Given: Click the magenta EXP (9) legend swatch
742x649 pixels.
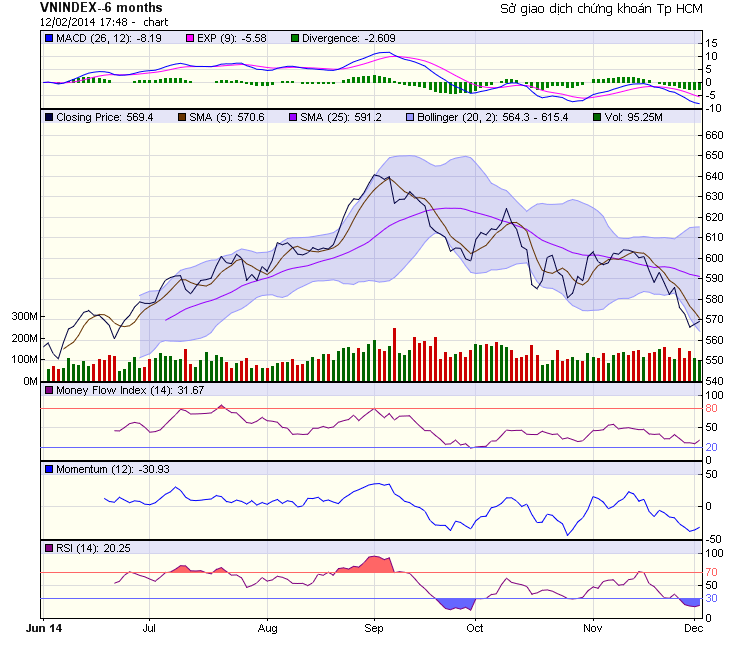Looking at the screenshot, I should 191,38.
